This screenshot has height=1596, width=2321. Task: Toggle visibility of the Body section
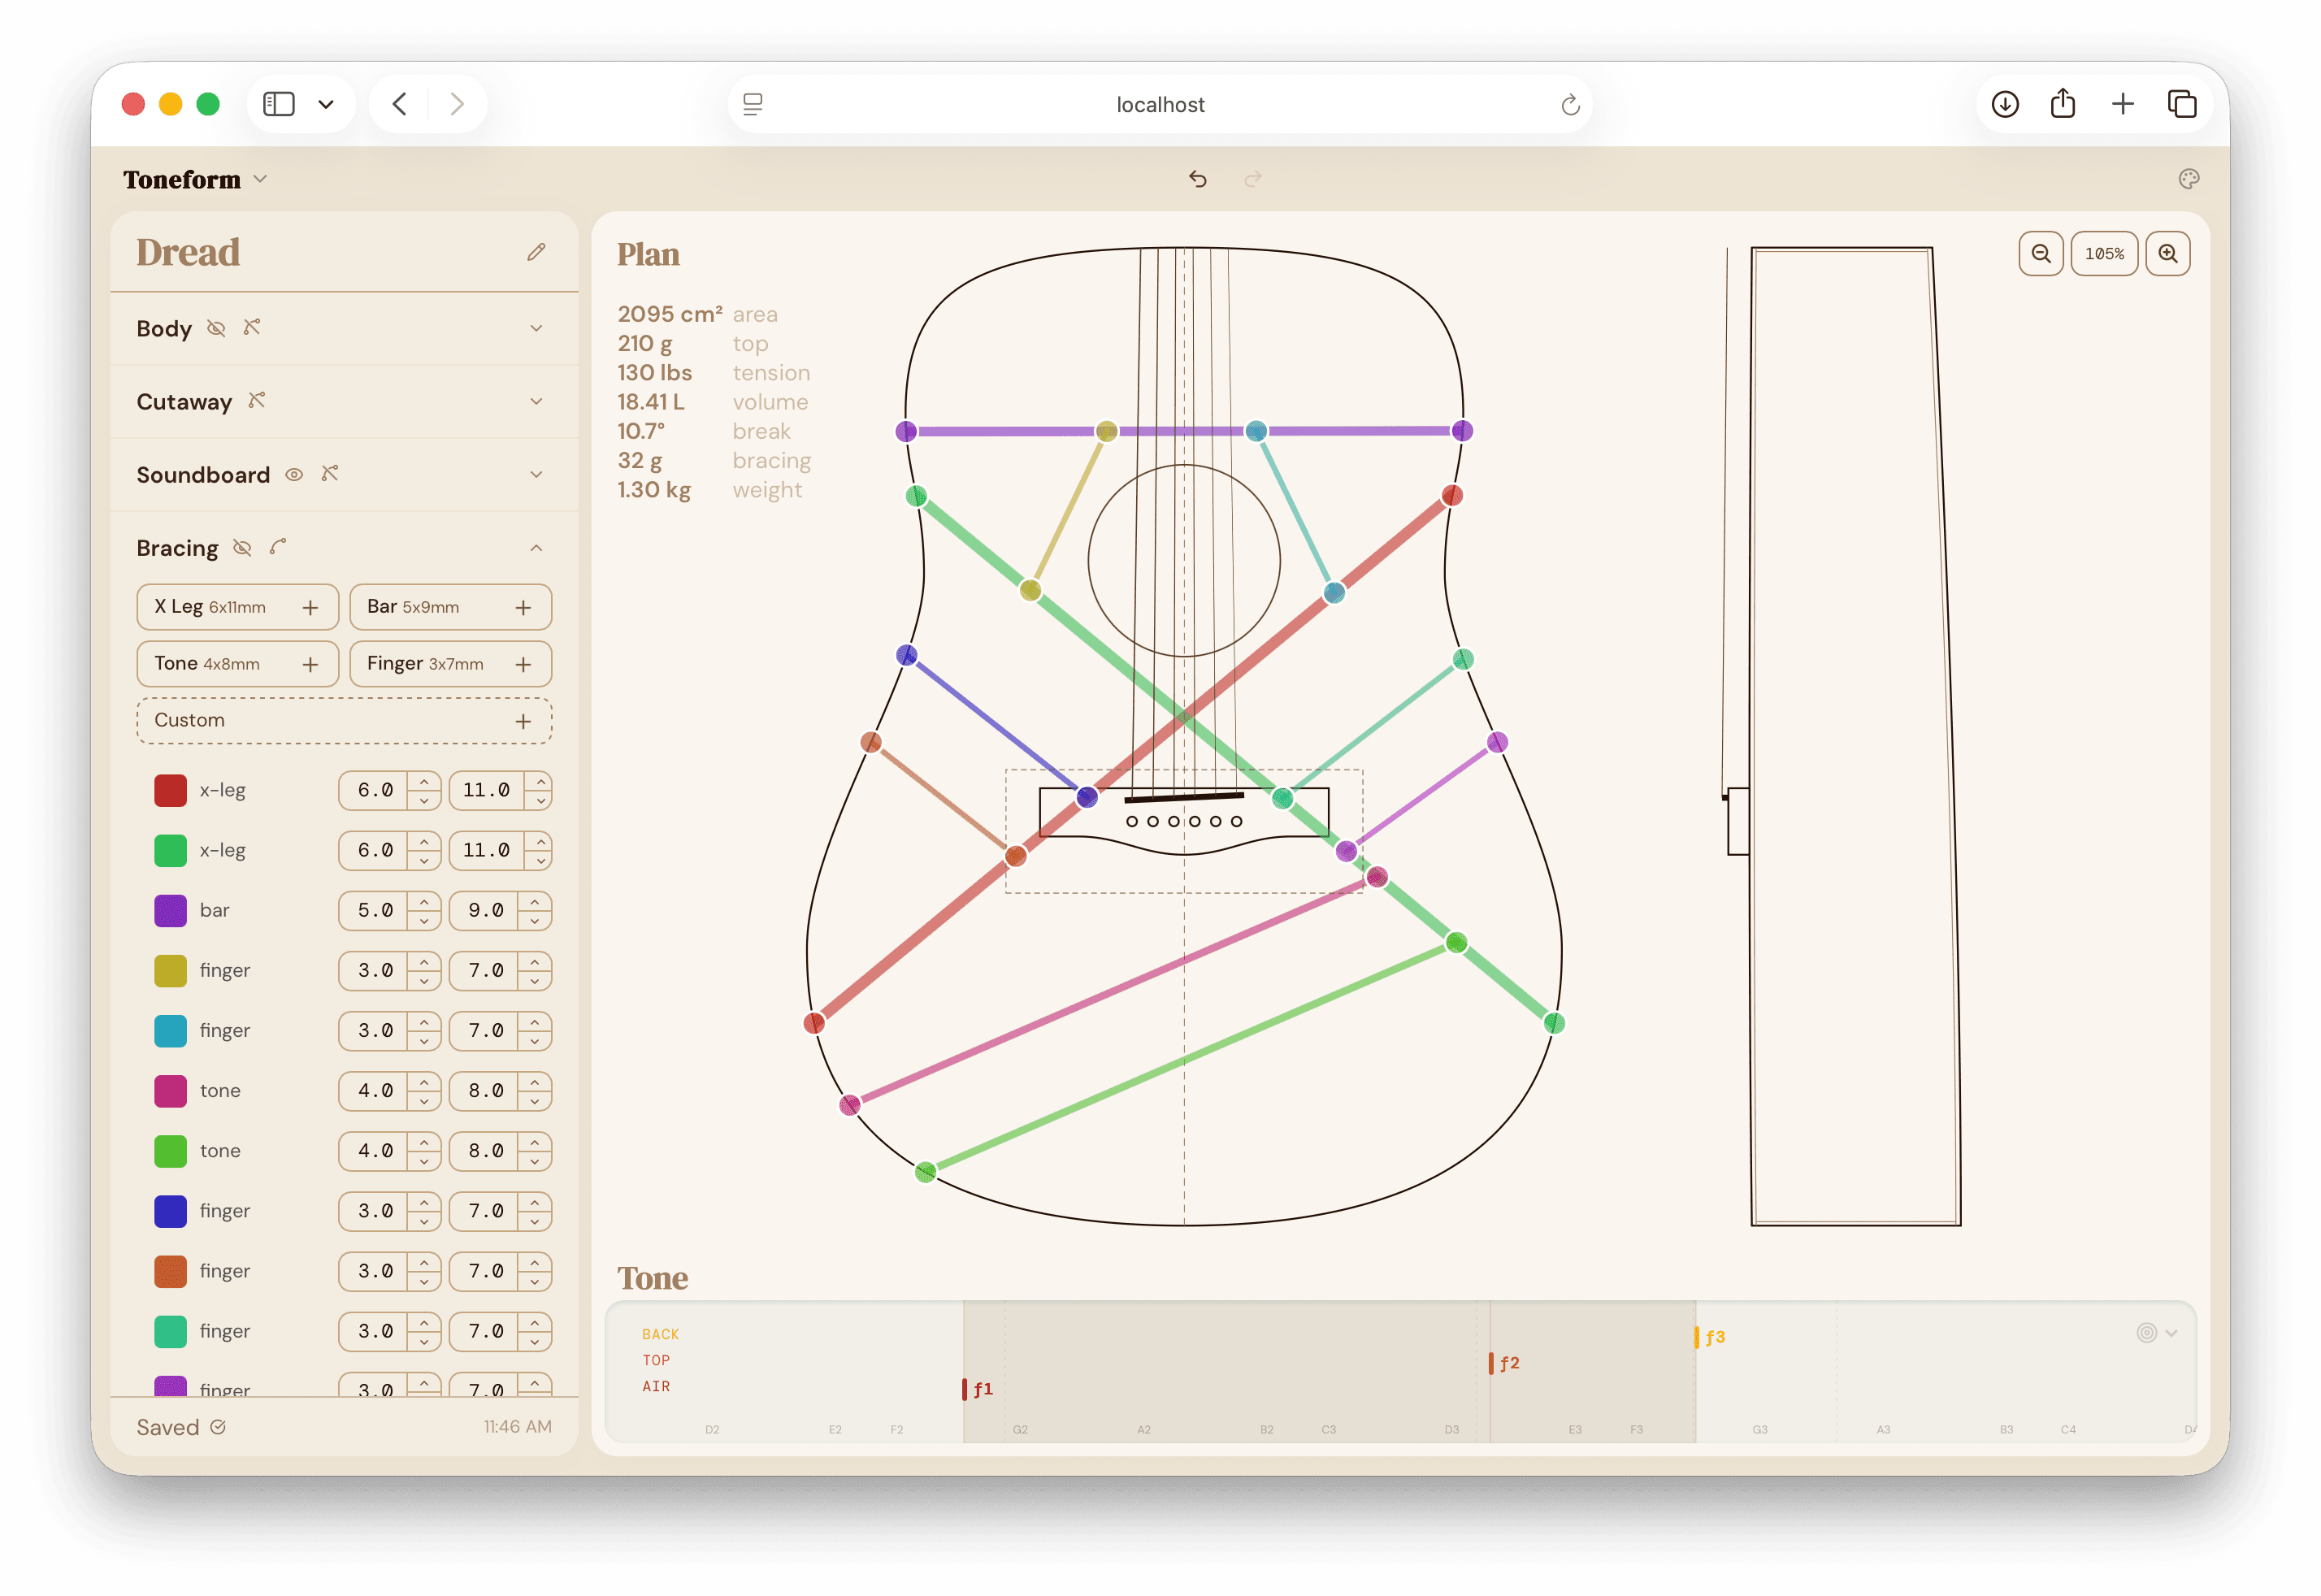click(216, 328)
